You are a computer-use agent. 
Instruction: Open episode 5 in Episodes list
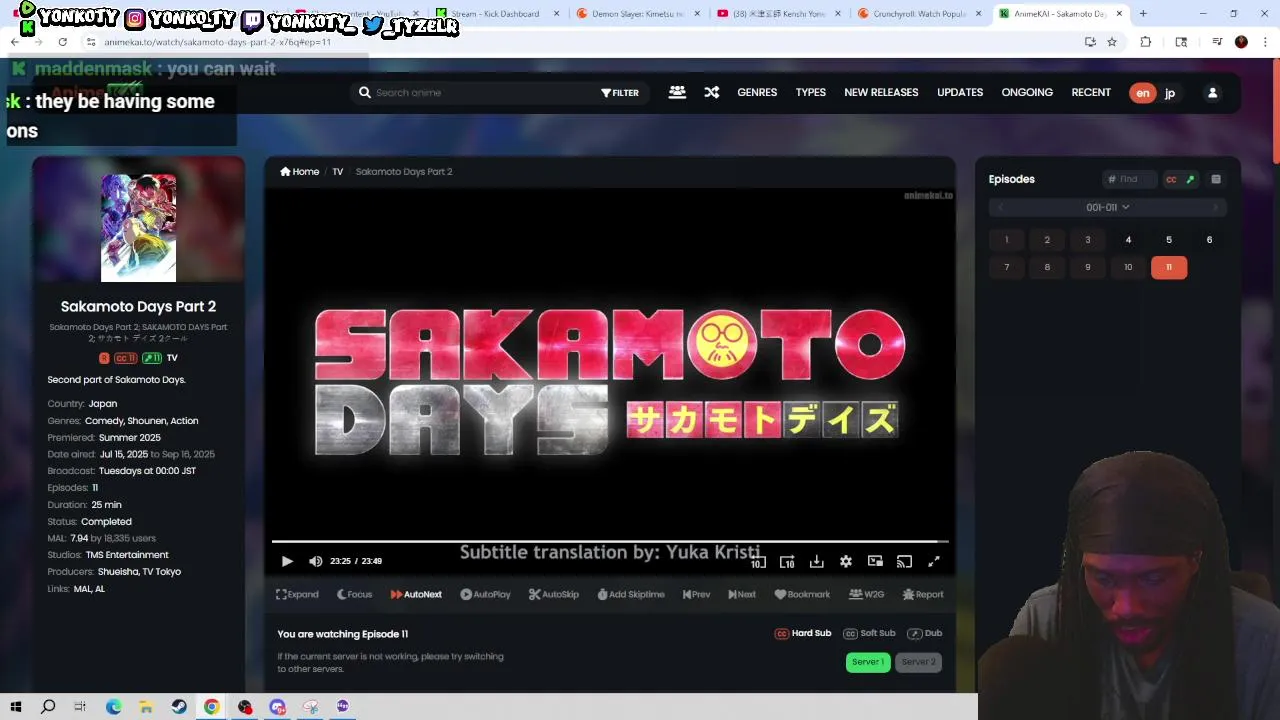pos(1168,240)
